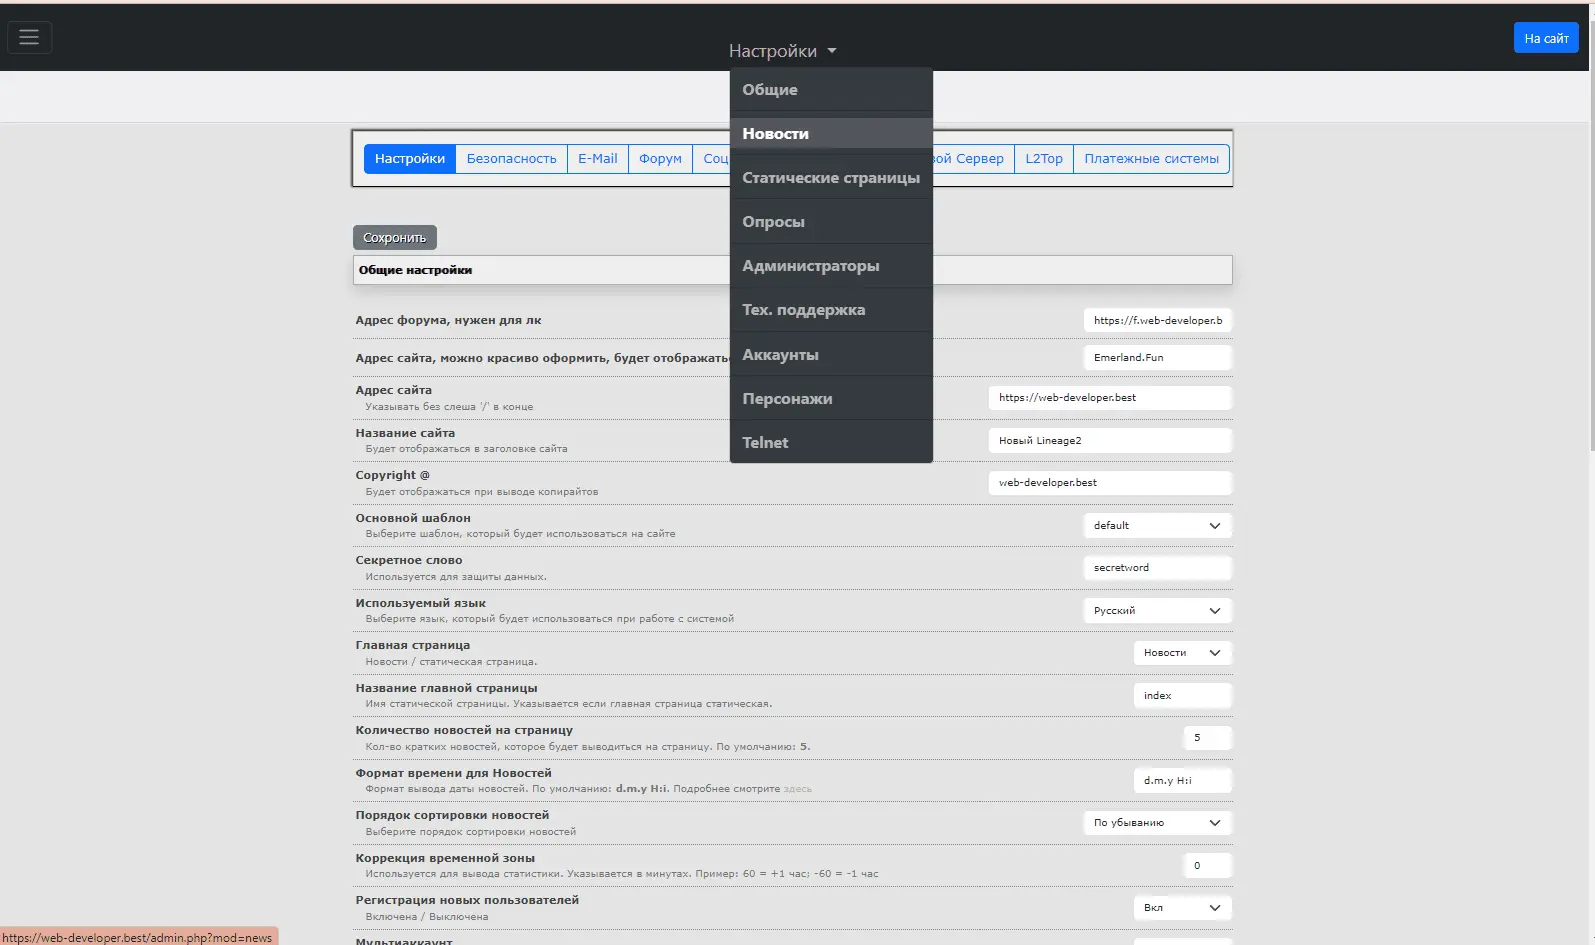Viewport: 1595px width, 945px height.
Task: Collapse the Настройки top dropdown menu
Action: [x=782, y=51]
